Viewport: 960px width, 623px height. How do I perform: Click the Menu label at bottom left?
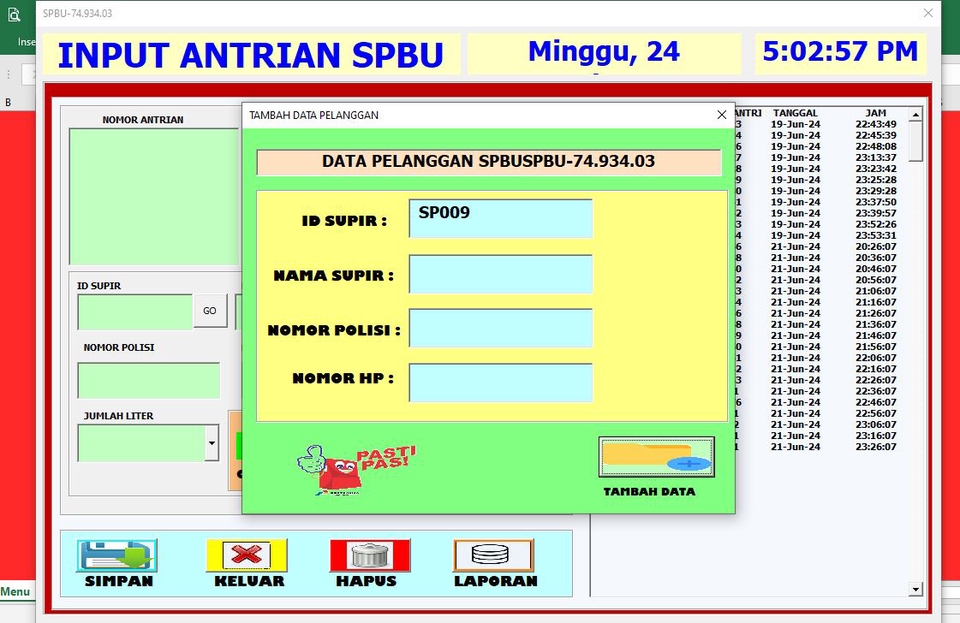[x=14, y=591]
